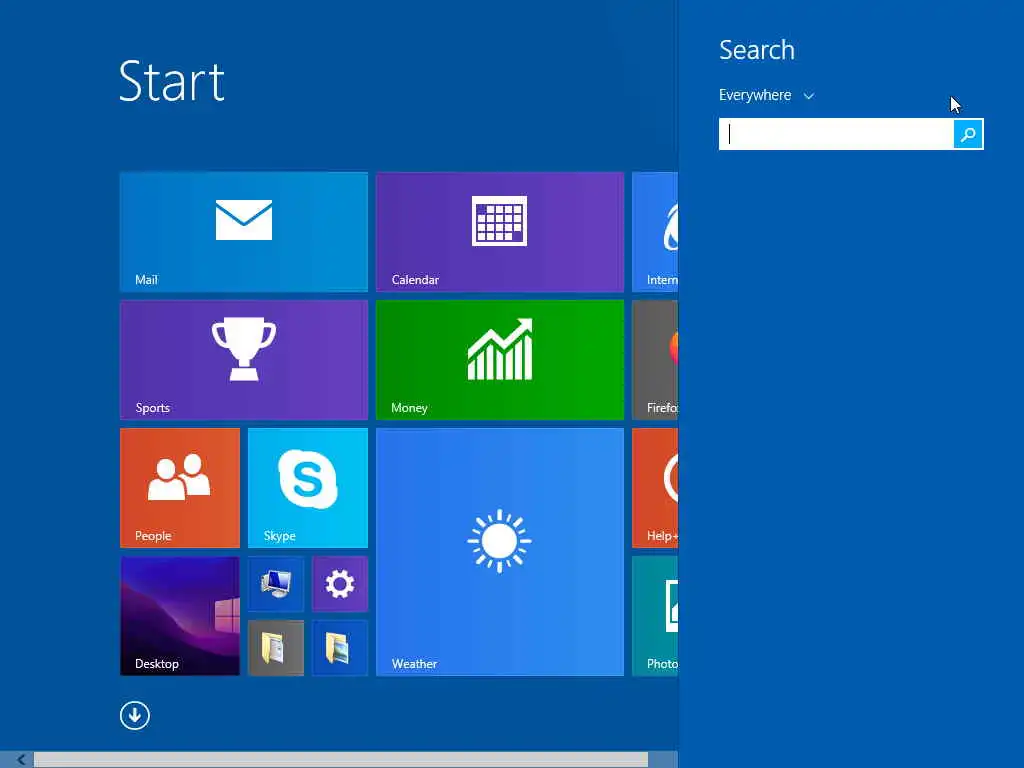Expand the Everywhere search scope dropdown
Viewport: 1024px width, 768px height.
(766, 95)
